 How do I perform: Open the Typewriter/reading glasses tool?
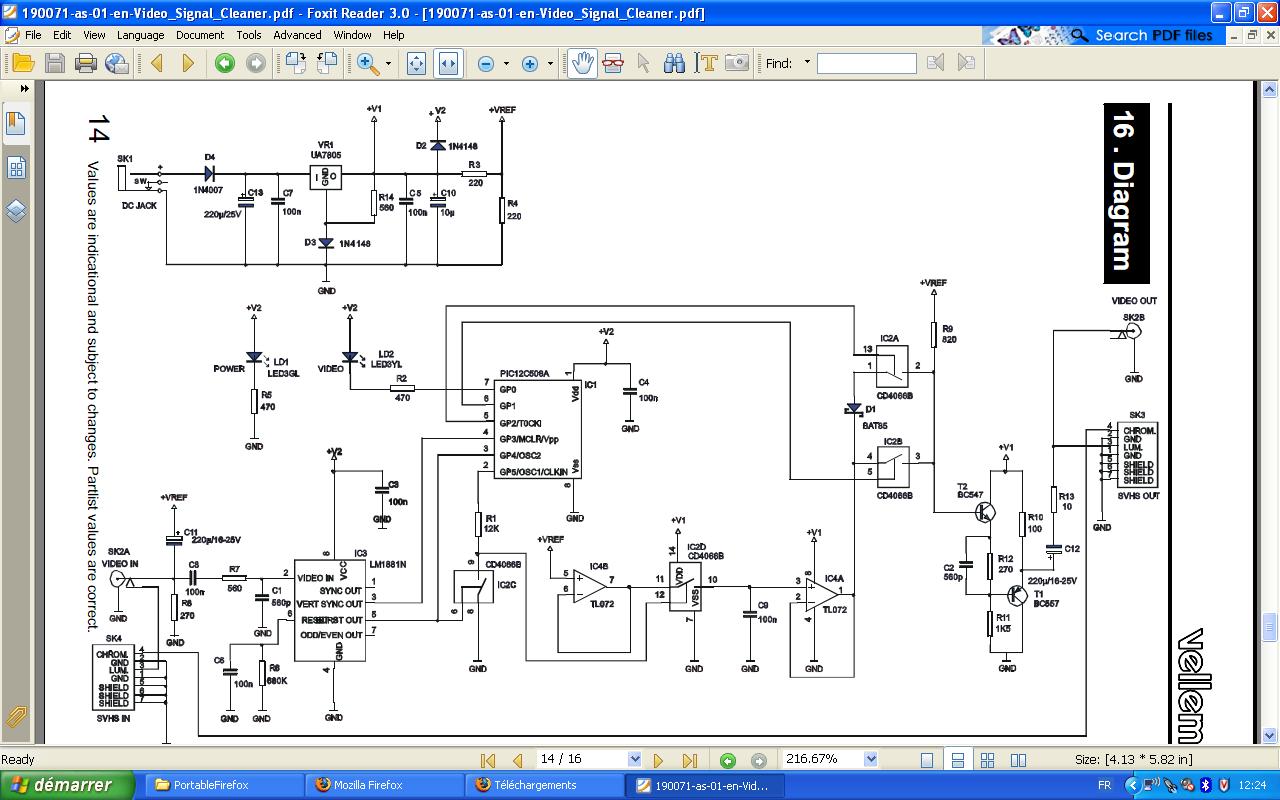click(613, 63)
